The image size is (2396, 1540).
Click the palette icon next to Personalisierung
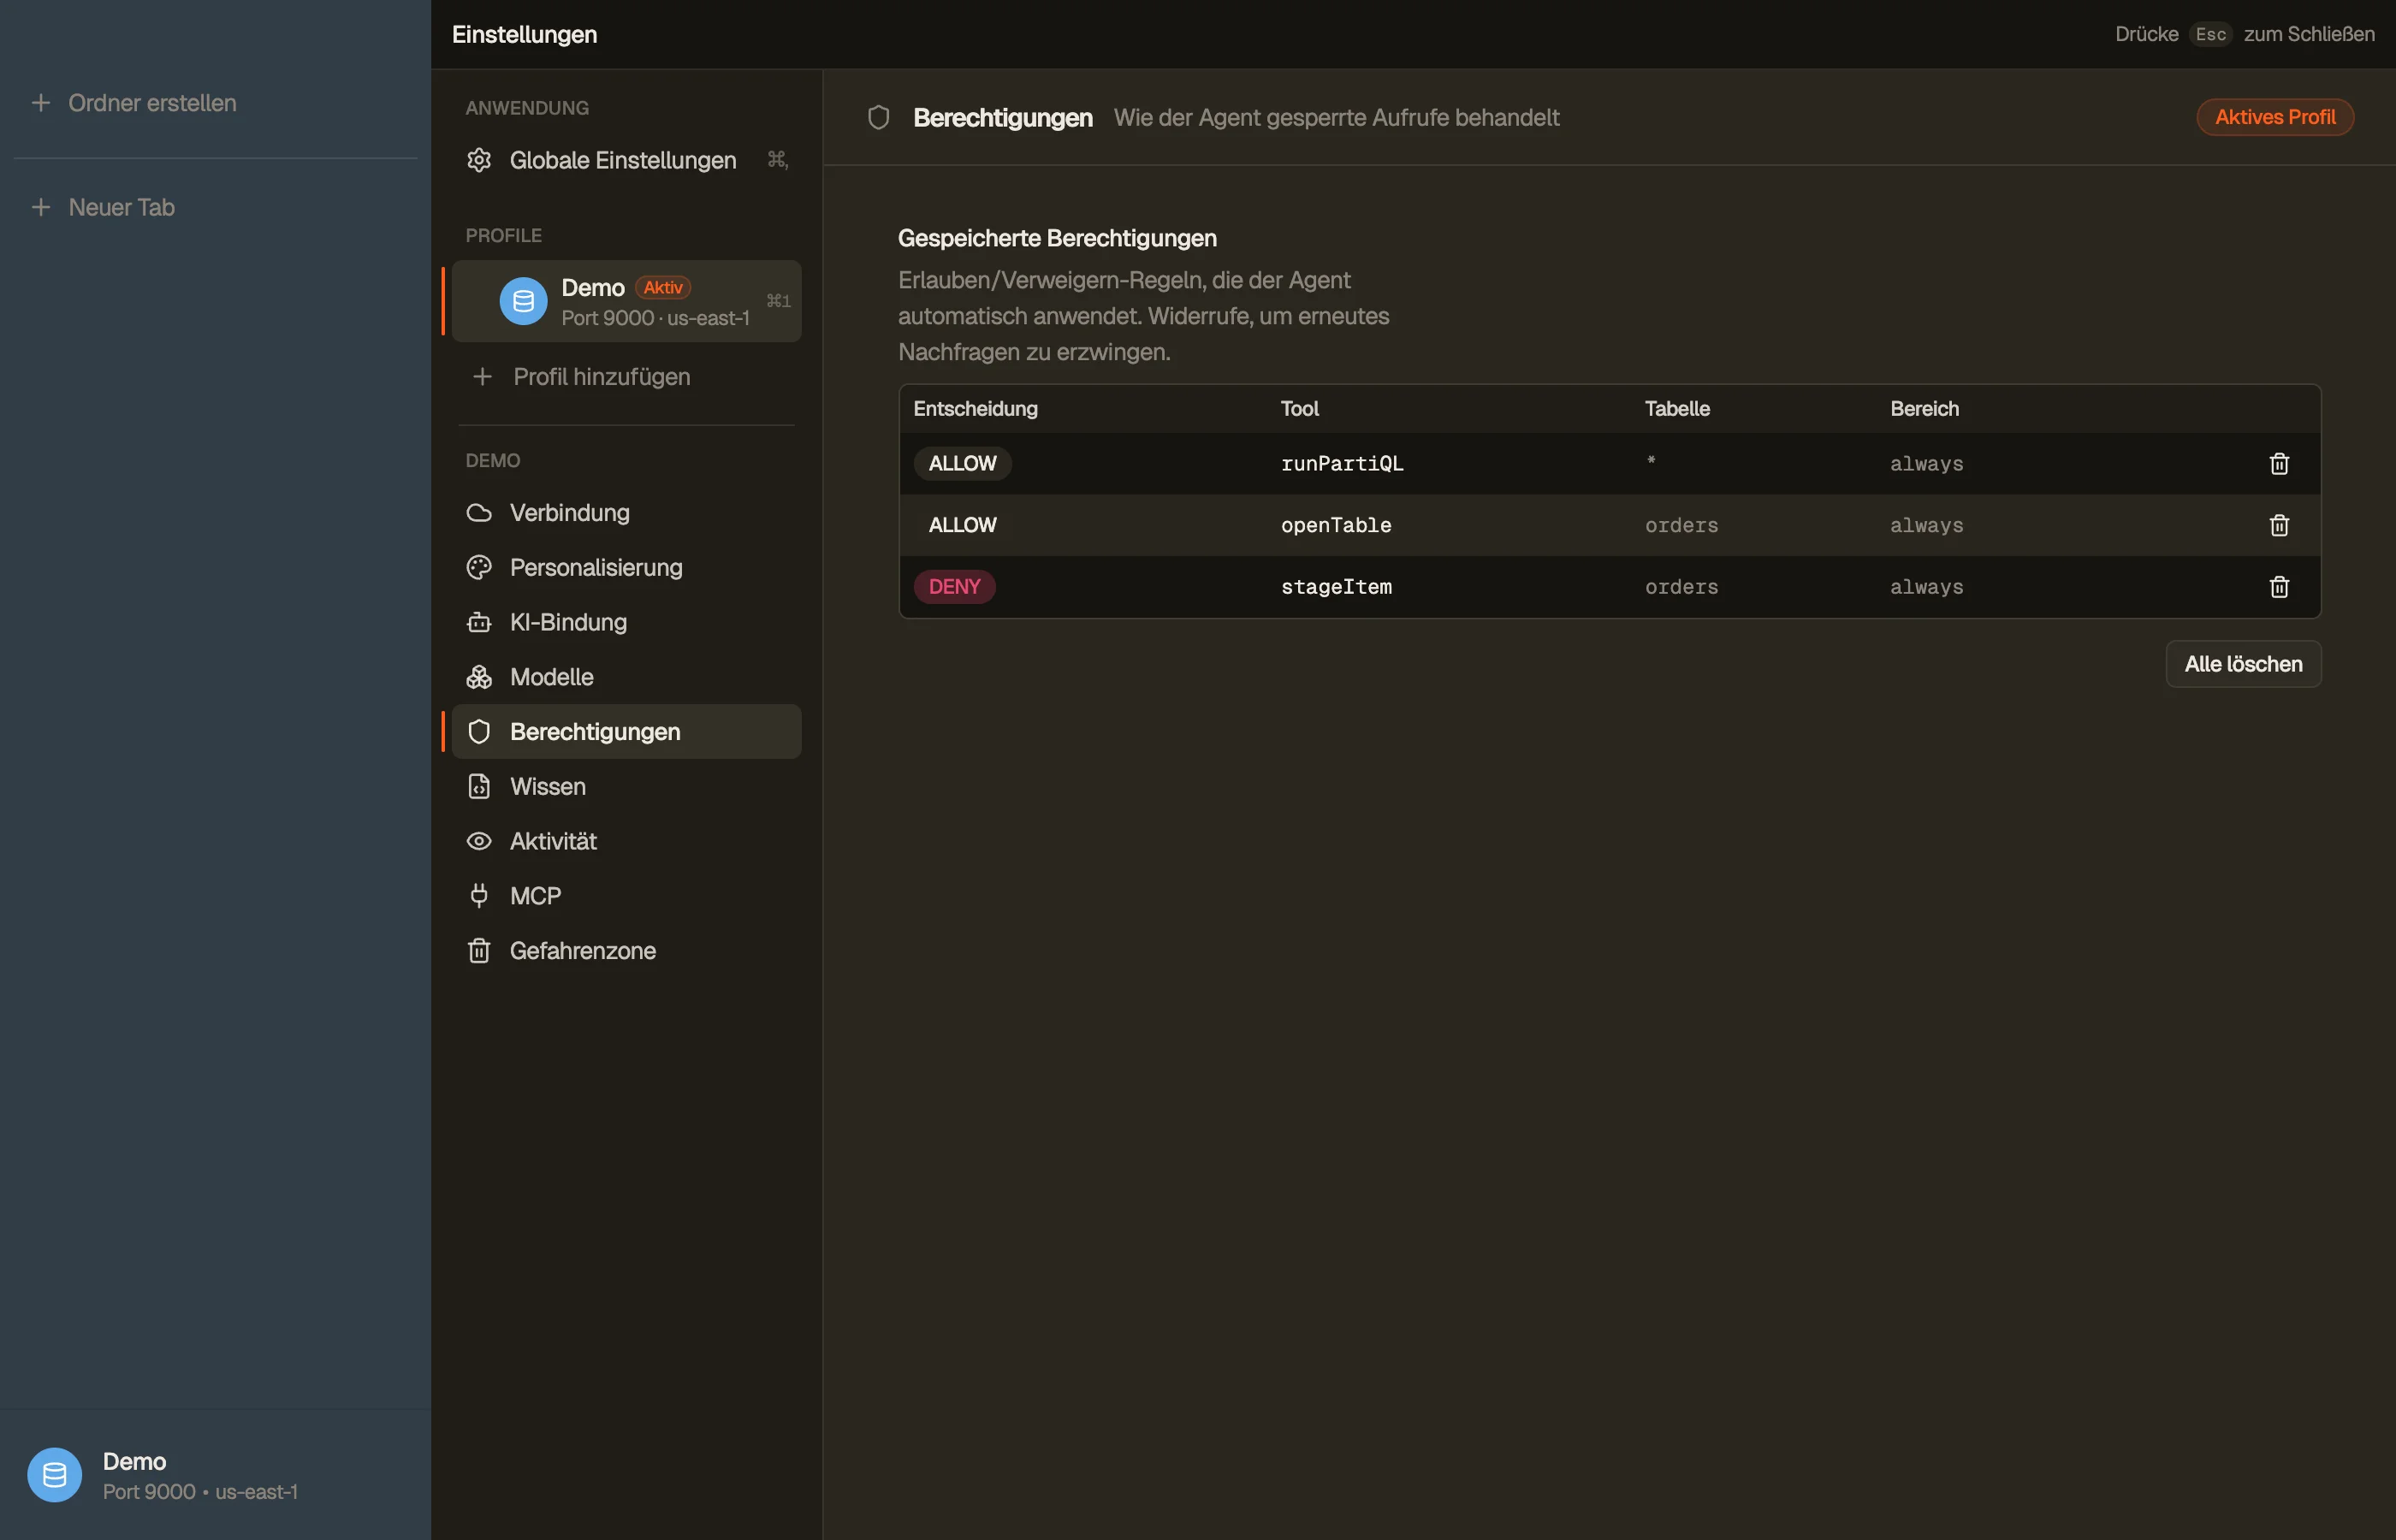tap(479, 568)
